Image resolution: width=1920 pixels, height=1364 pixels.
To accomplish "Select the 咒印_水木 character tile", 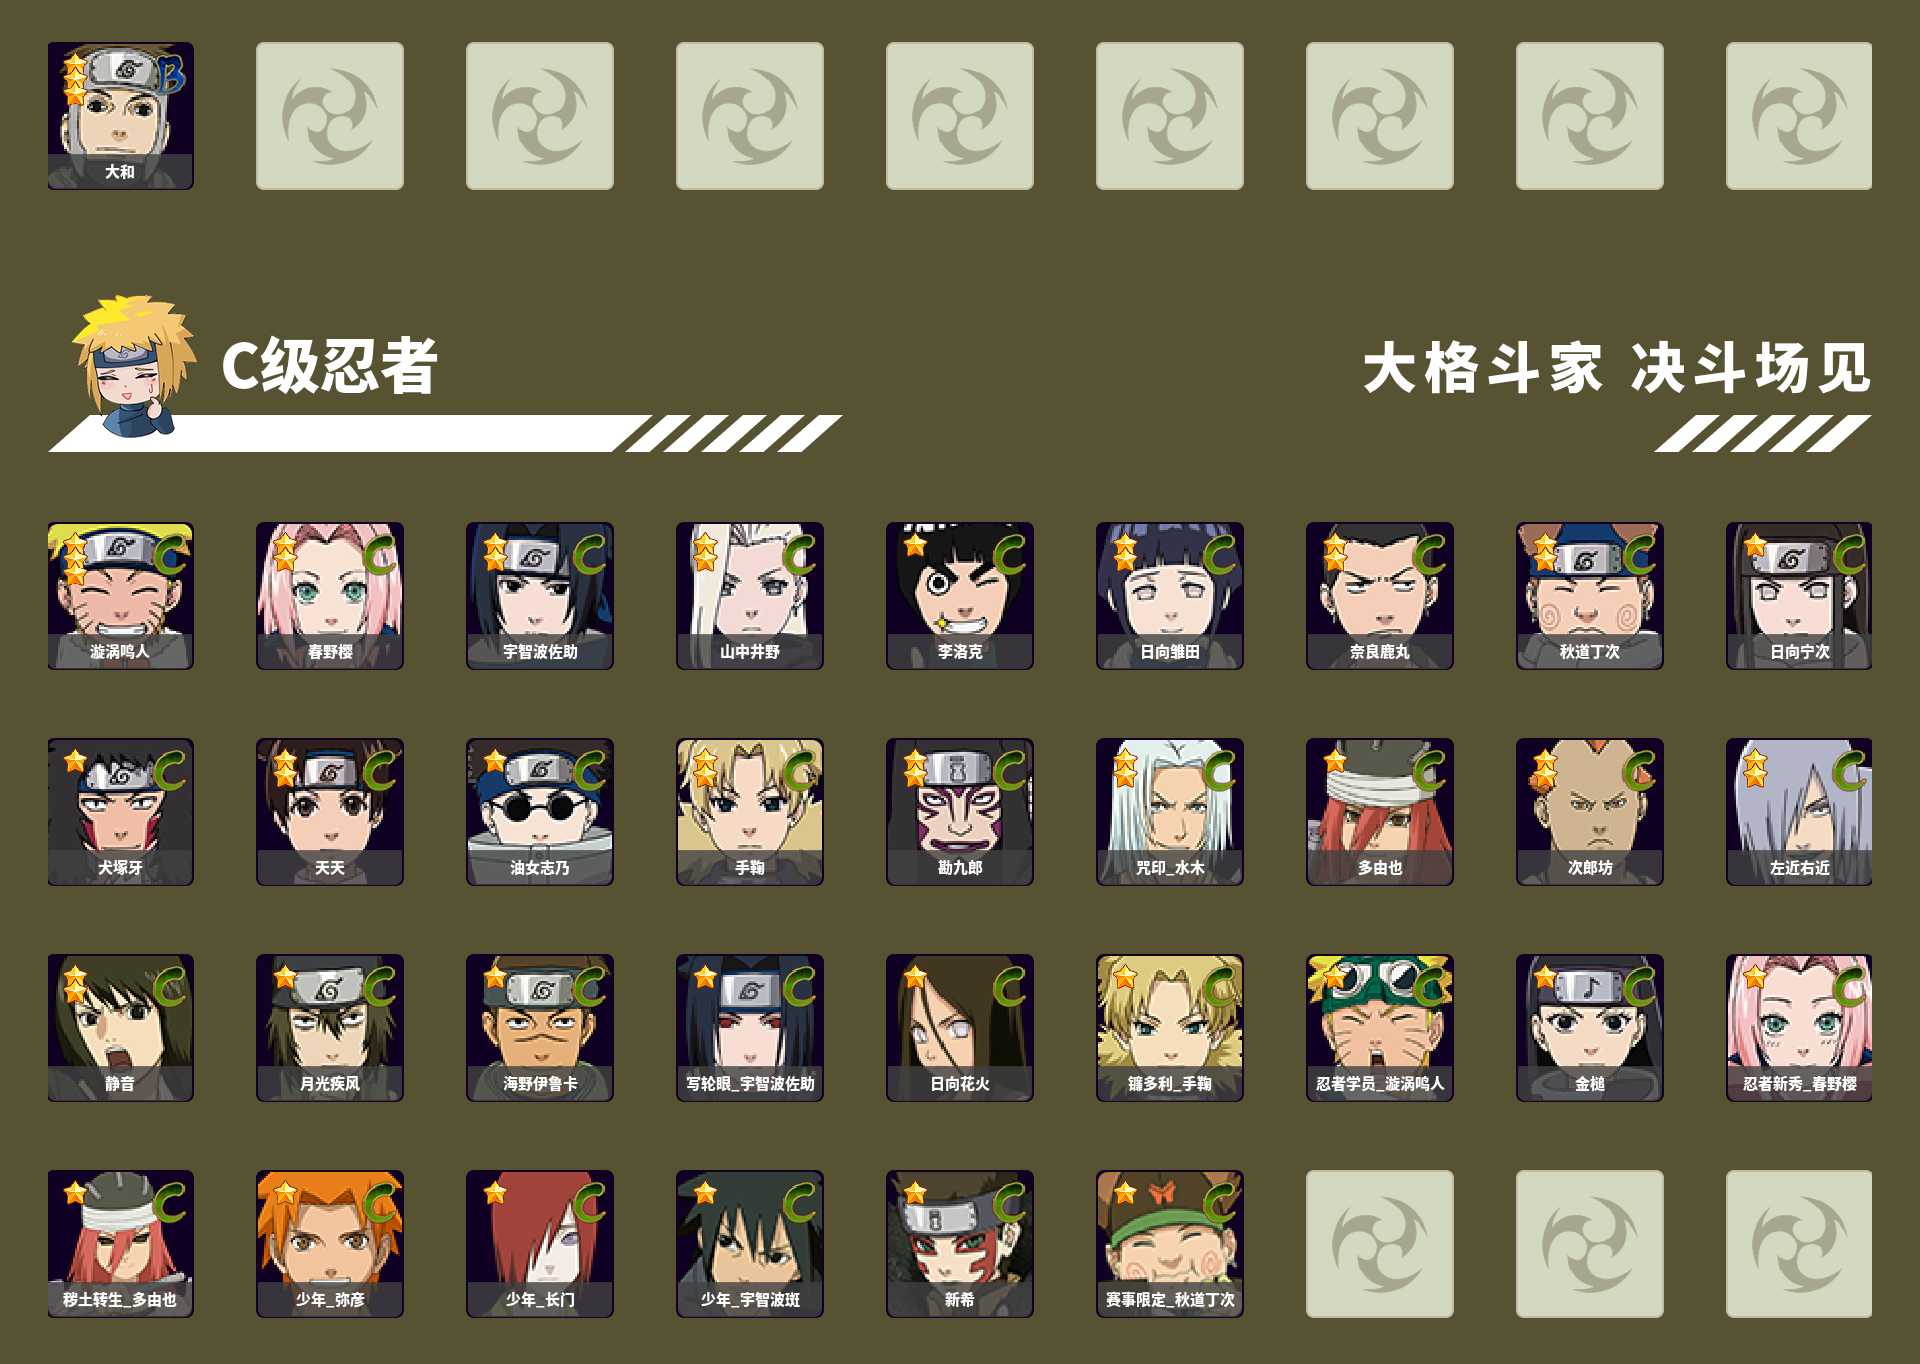I will tap(1170, 812).
